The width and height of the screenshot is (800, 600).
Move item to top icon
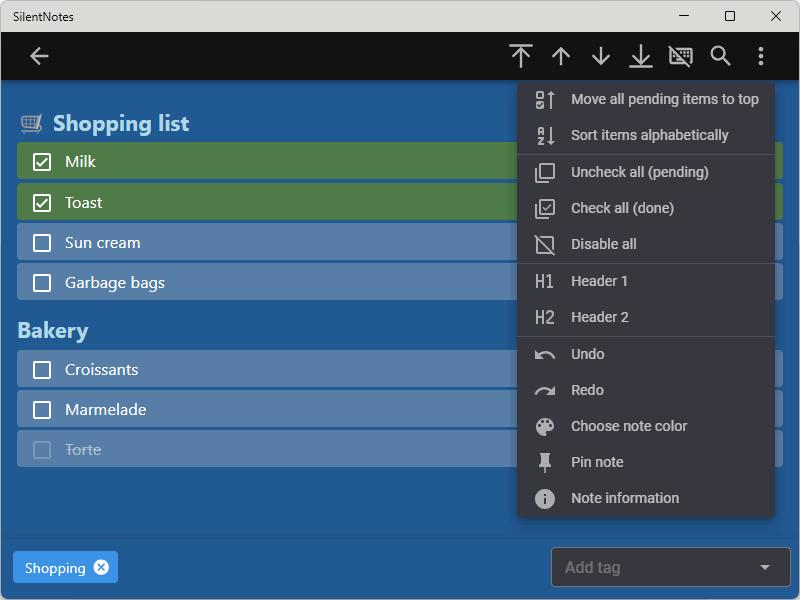click(520, 56)
